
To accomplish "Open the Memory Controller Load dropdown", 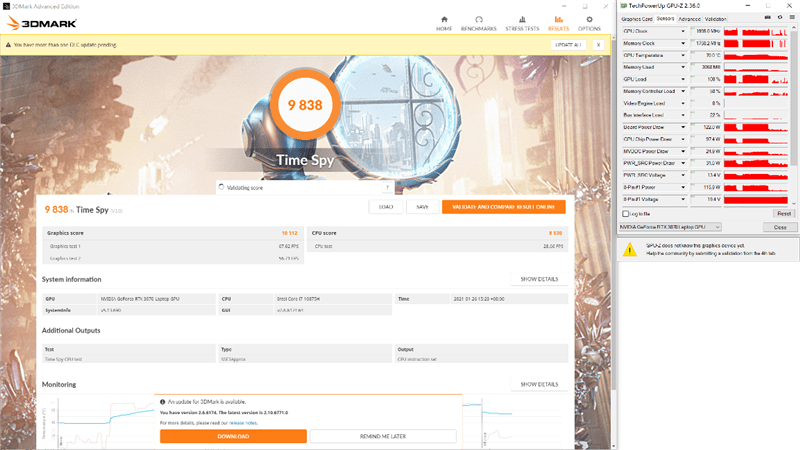I will [683, 91].
